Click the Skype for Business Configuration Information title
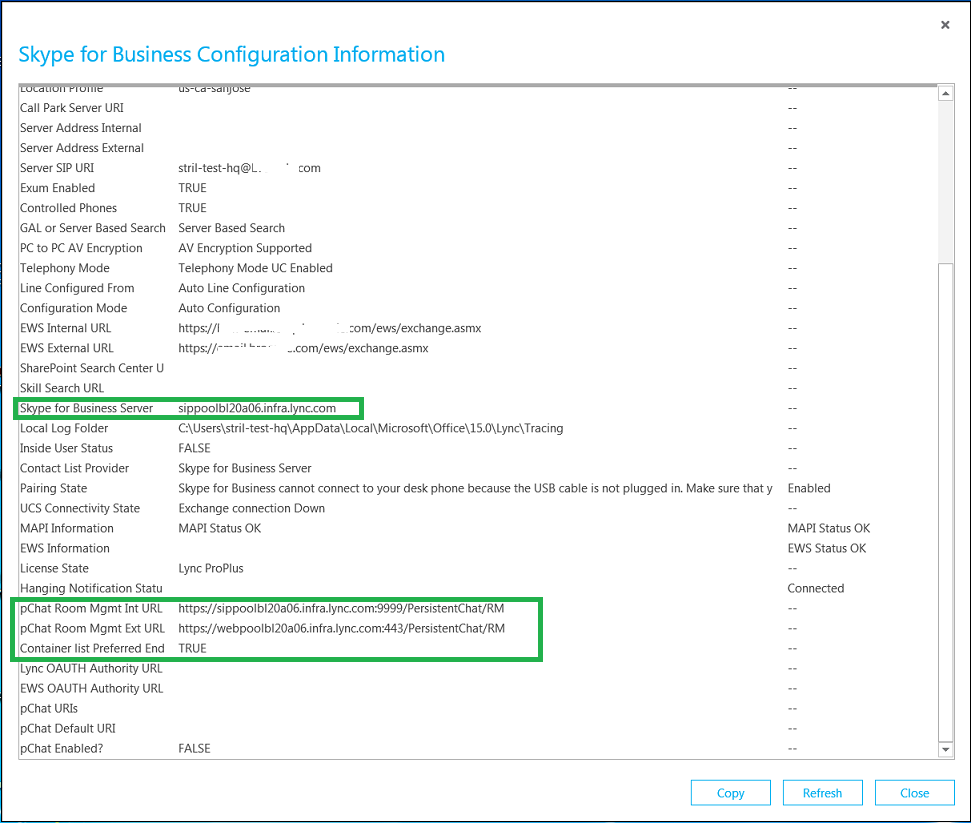Screen dimensions: 971x823 [231, 54]
